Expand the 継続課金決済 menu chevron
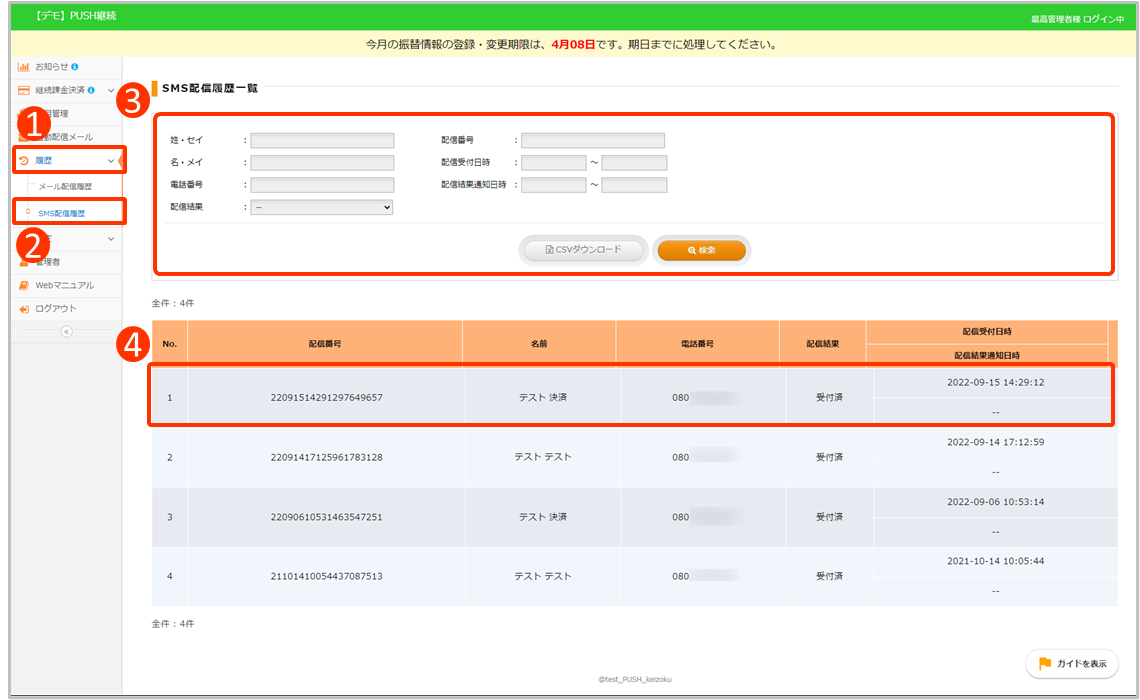Image resolution: width=1140 pixels, height=700 pixels. (111, 91)
